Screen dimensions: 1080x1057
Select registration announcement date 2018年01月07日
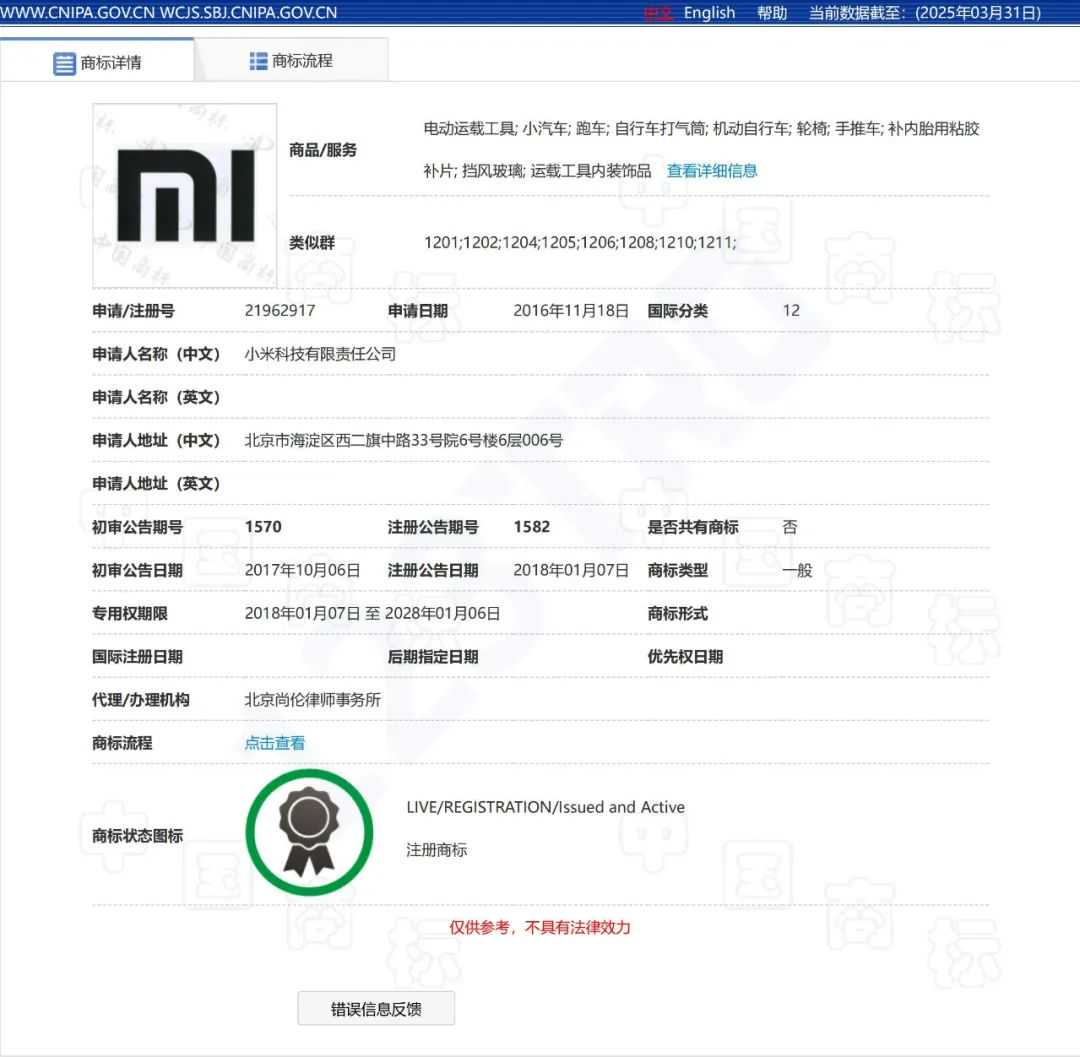pyautogui.click(x=571, y=570)
